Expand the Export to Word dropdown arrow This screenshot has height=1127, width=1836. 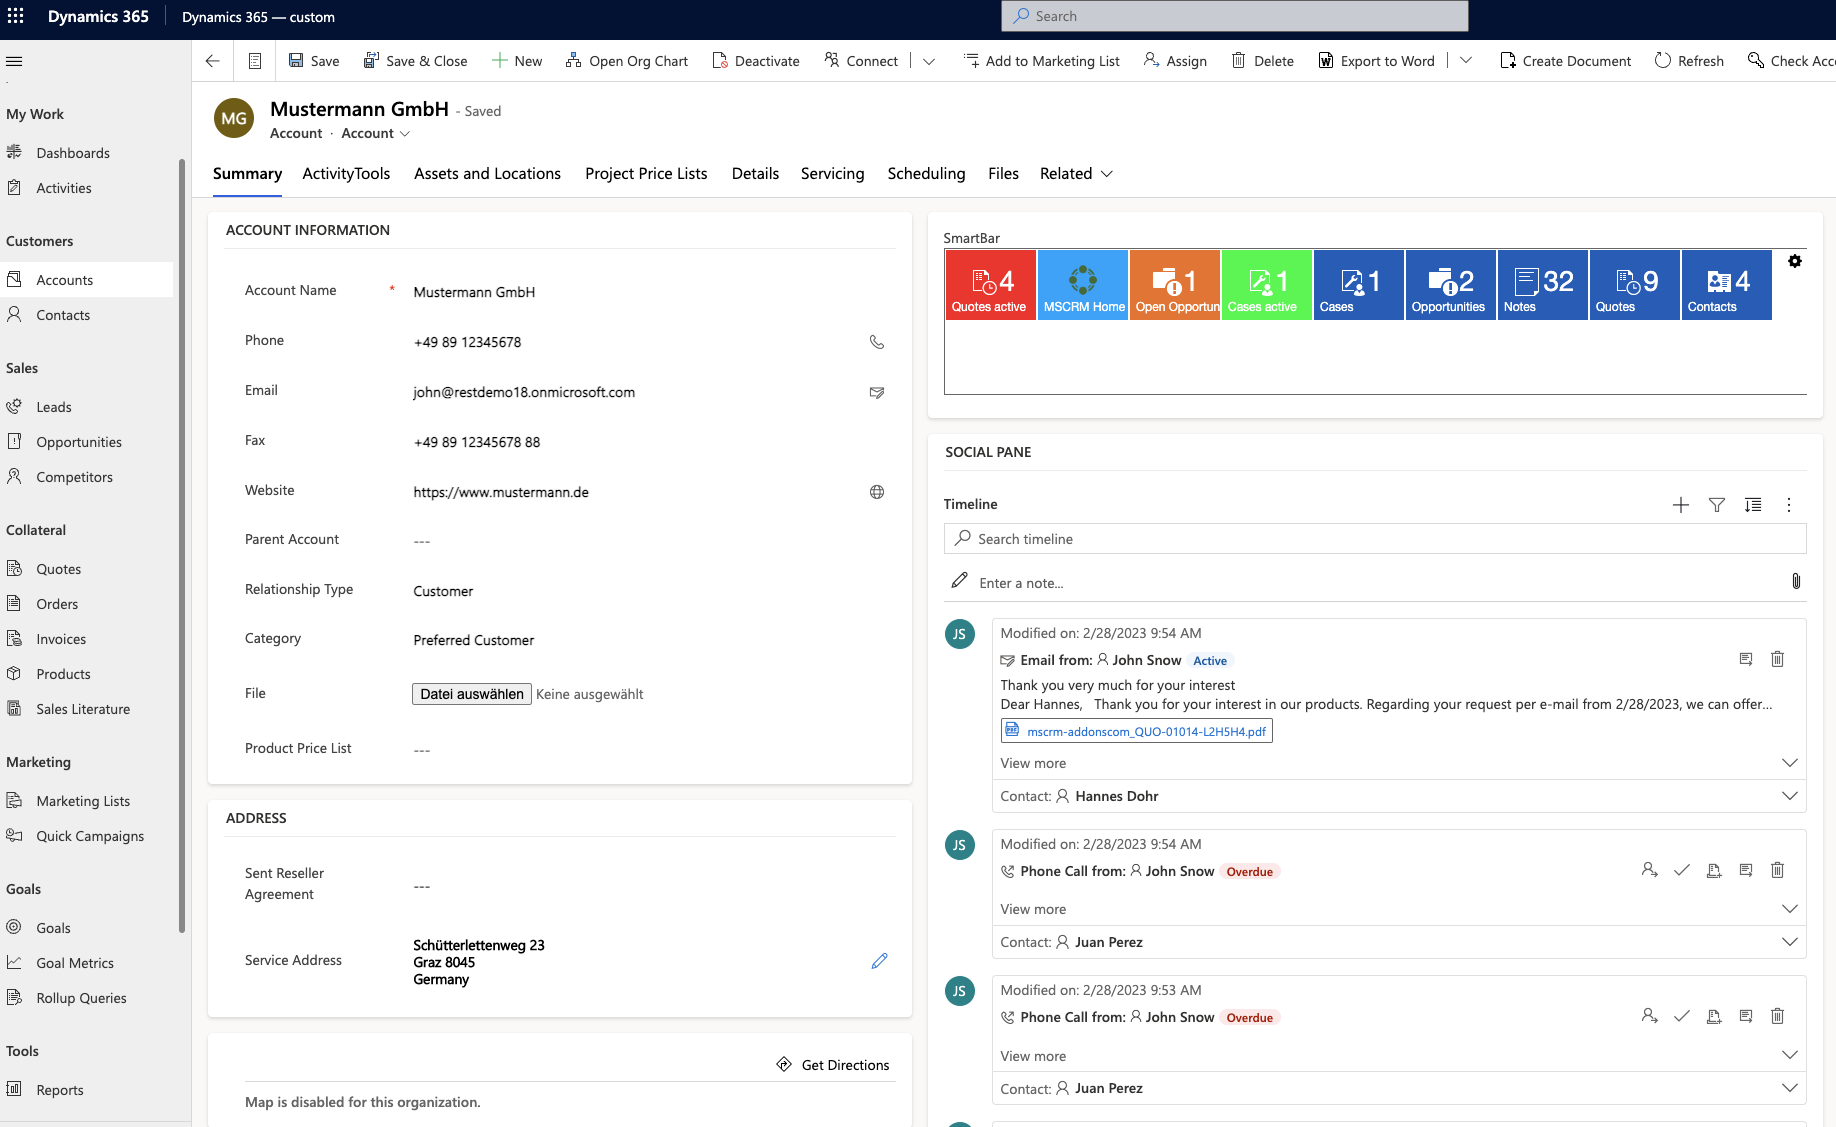tap(1466, 61)
